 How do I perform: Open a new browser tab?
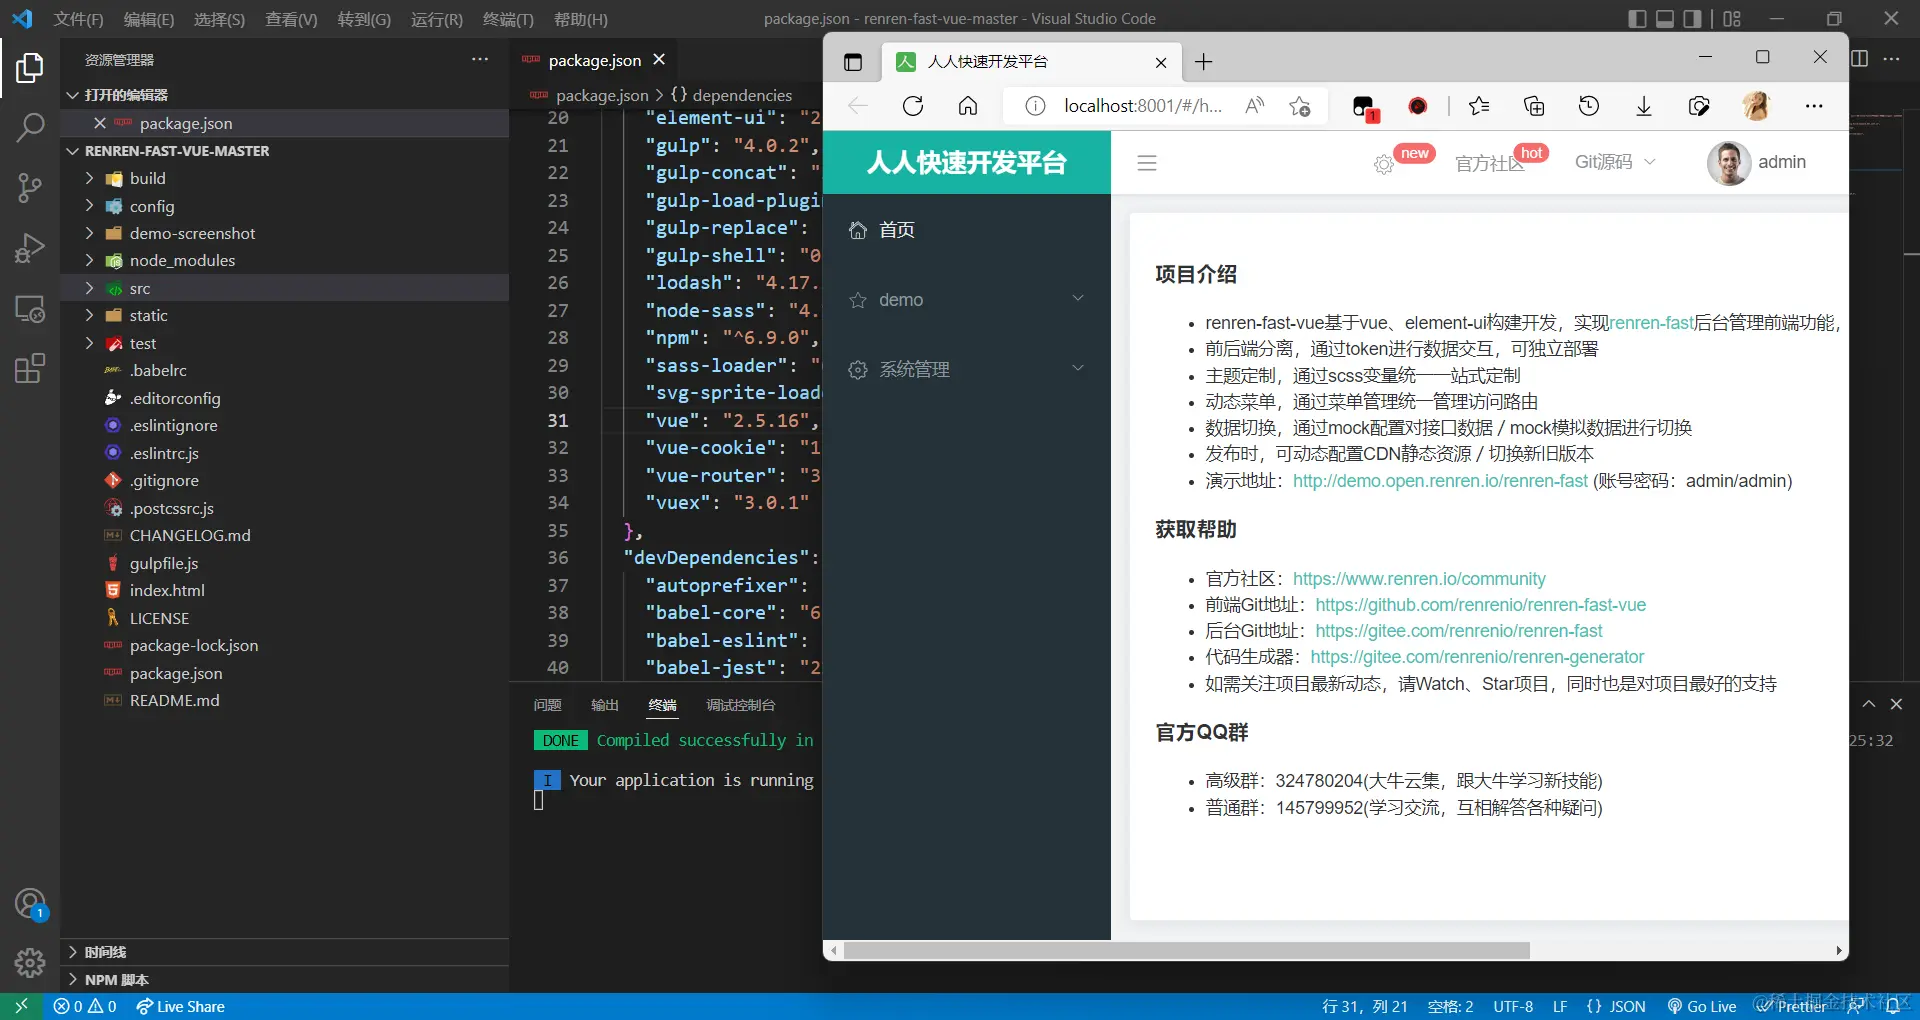1203,62
